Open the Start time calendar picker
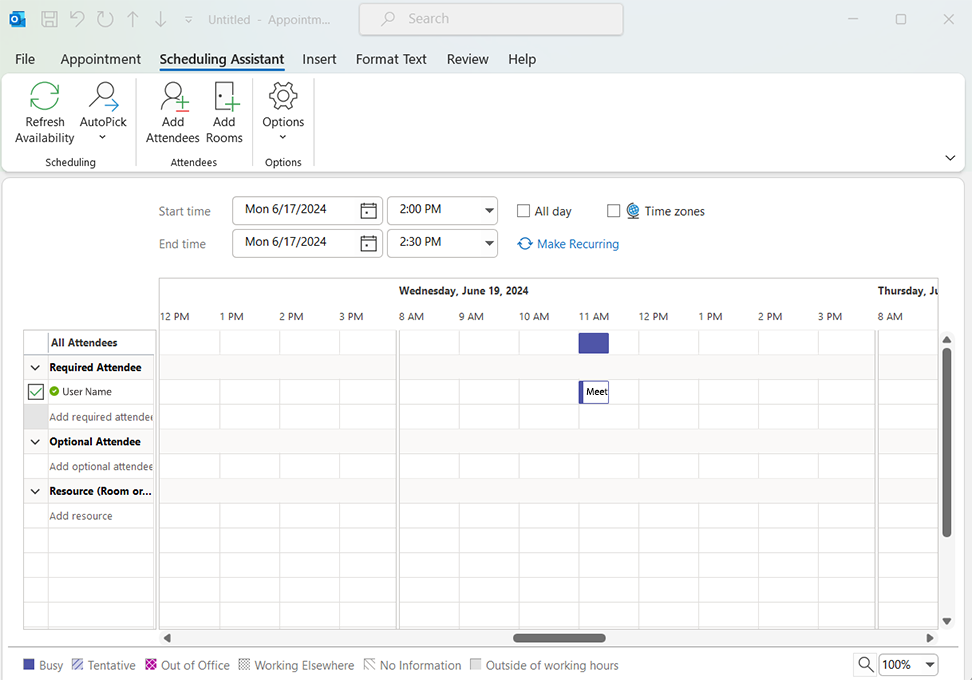Screen dimensions: 972x680 coord(368,211)
